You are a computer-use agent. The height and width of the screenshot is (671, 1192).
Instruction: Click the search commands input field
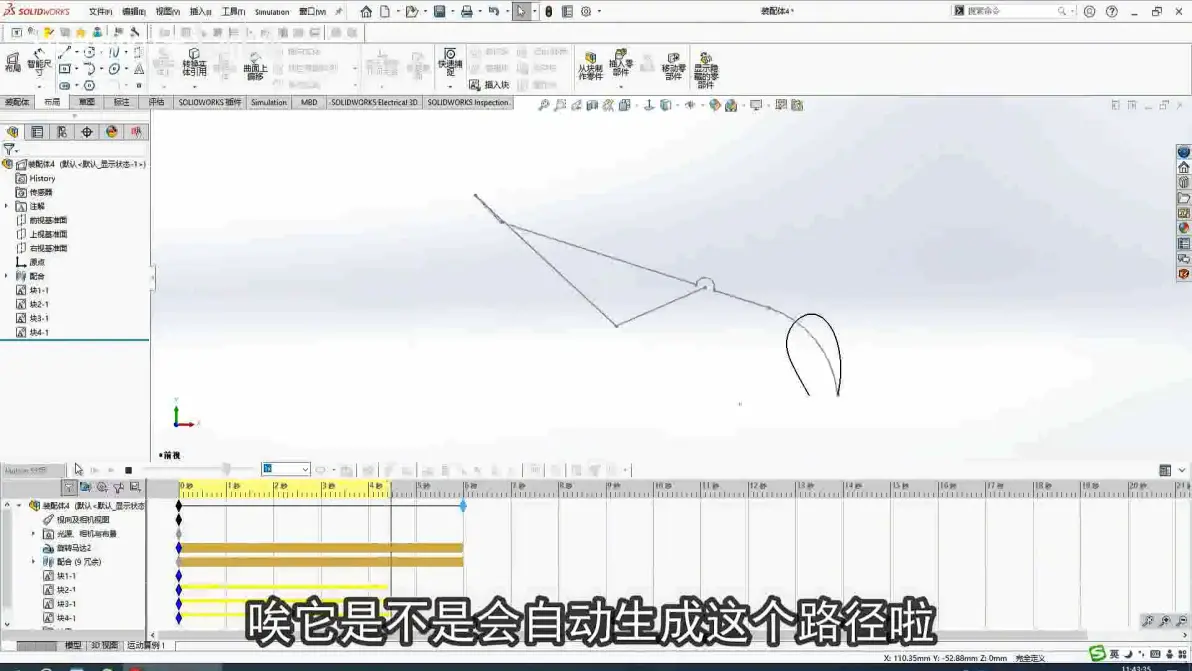1013,11
